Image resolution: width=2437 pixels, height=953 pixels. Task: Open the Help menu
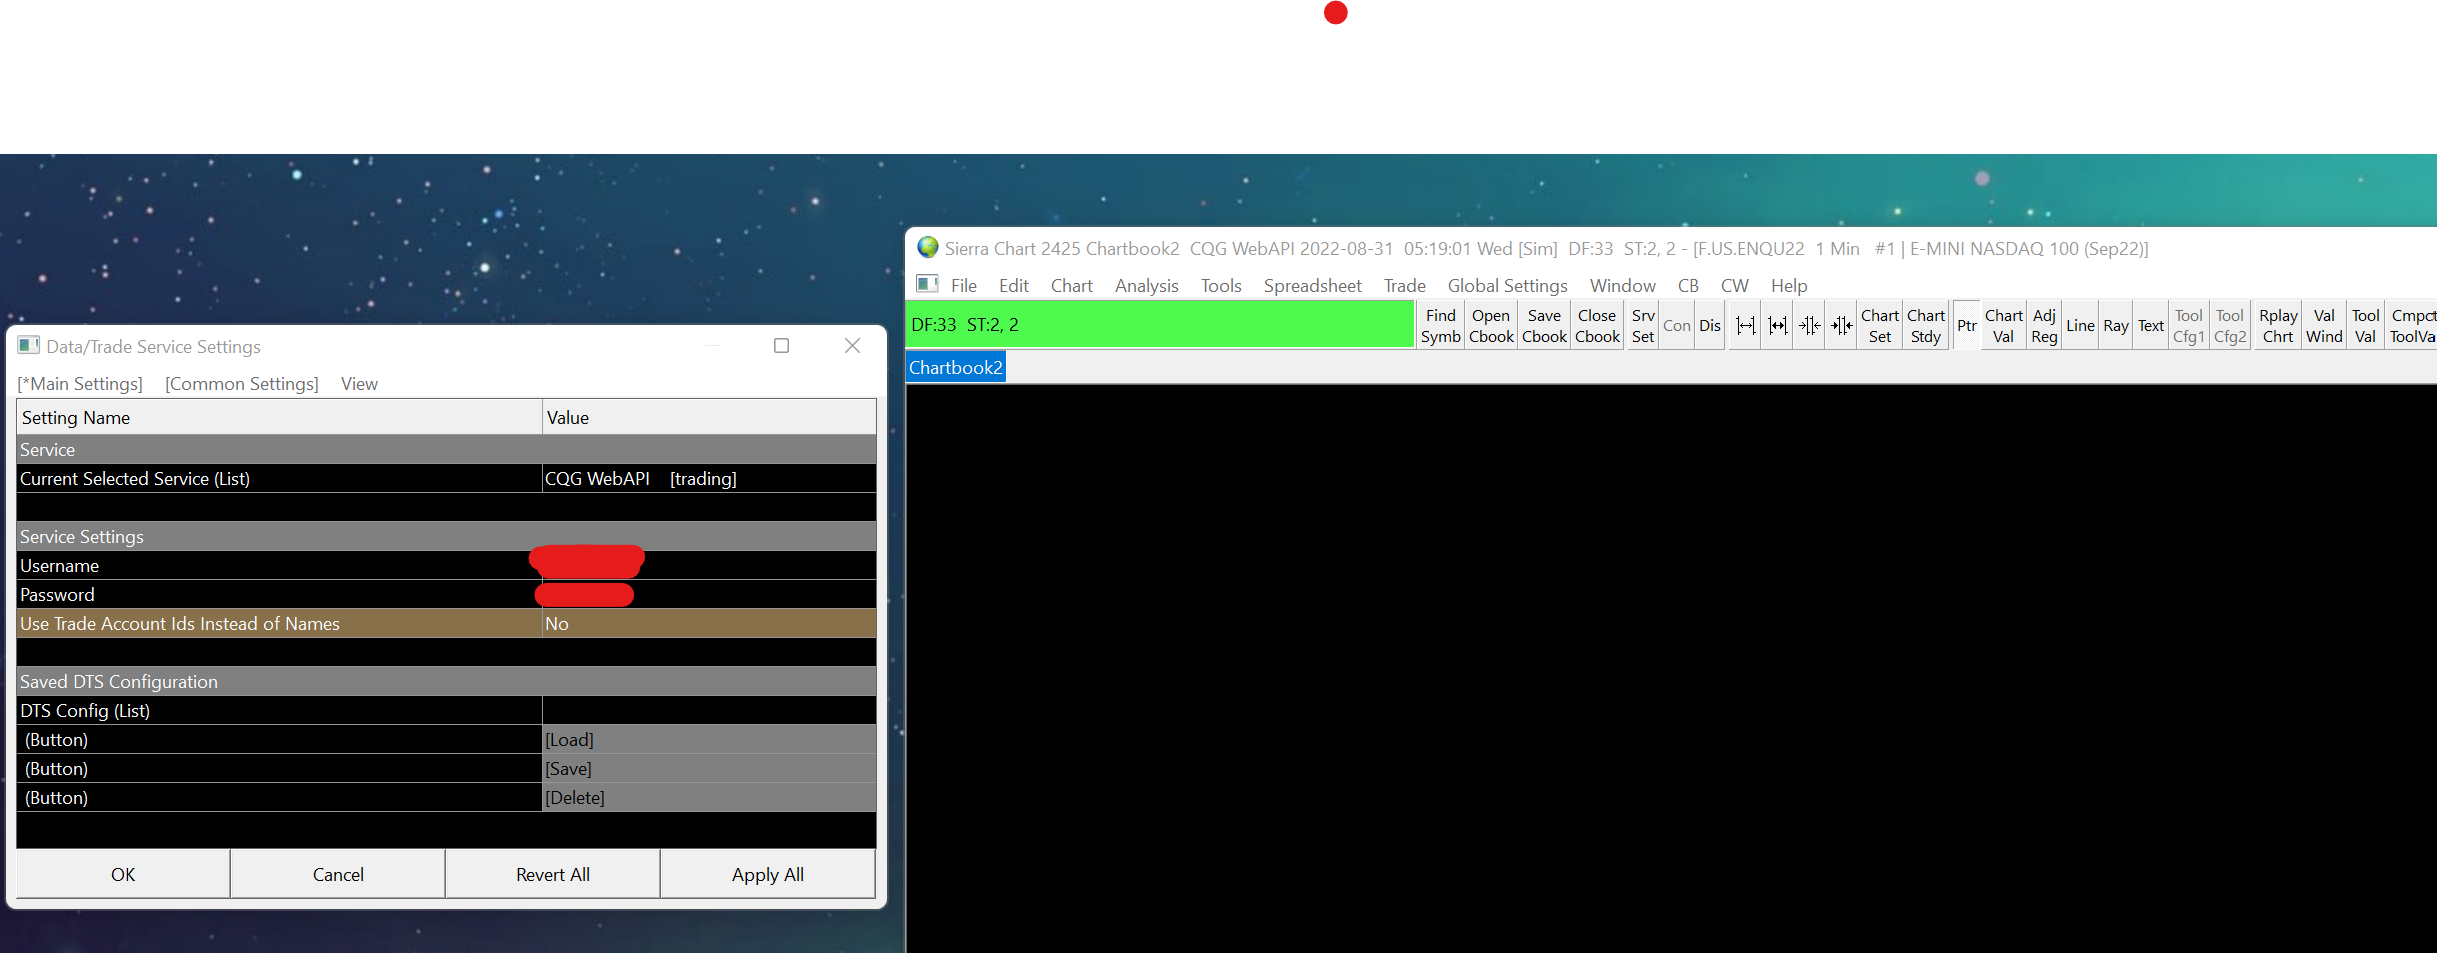[1789, 286]
